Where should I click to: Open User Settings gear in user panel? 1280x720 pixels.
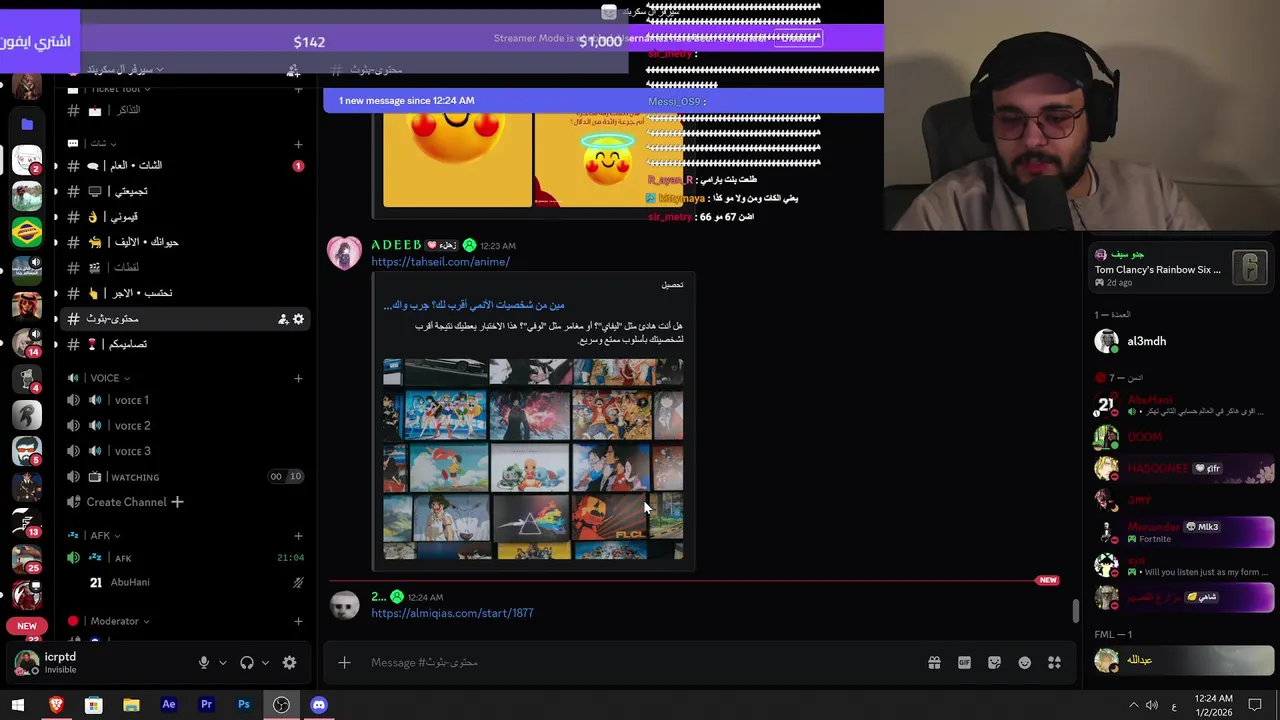pos(289,662)
